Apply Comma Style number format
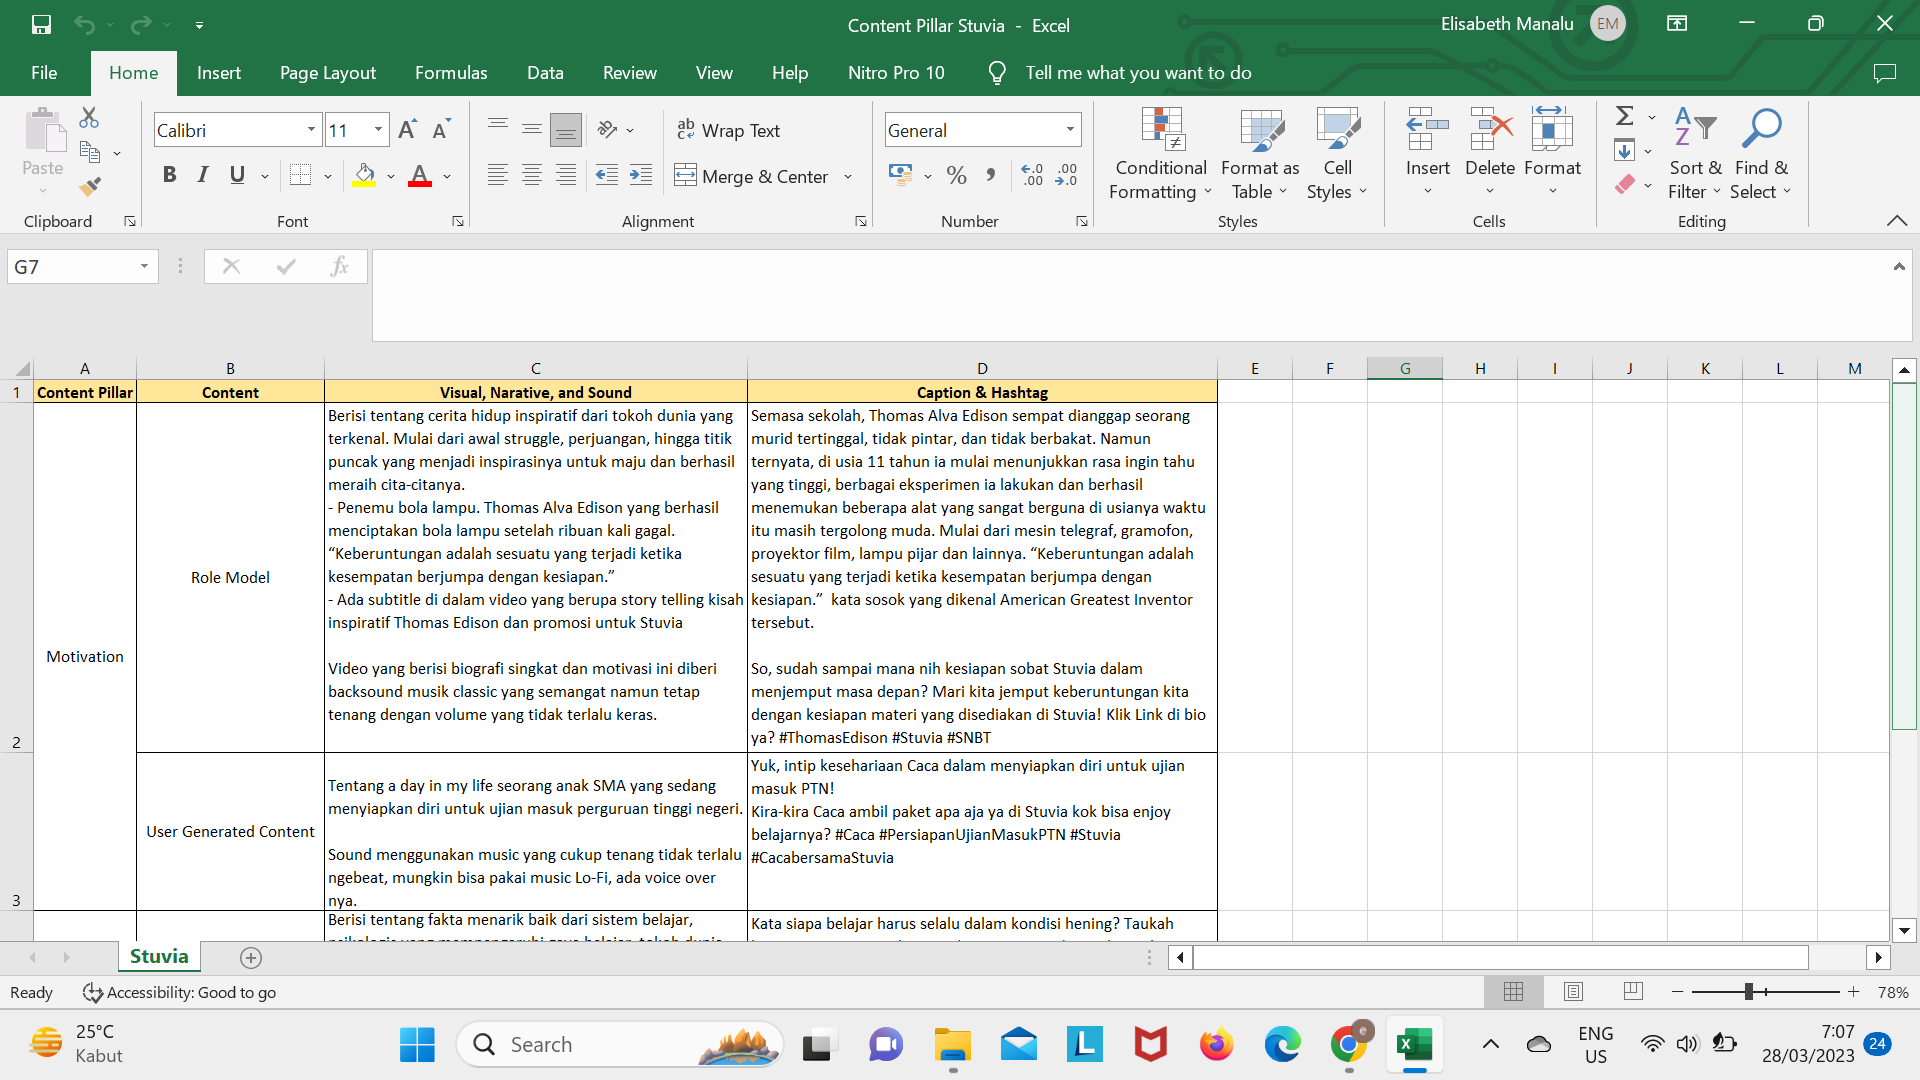 990,176
